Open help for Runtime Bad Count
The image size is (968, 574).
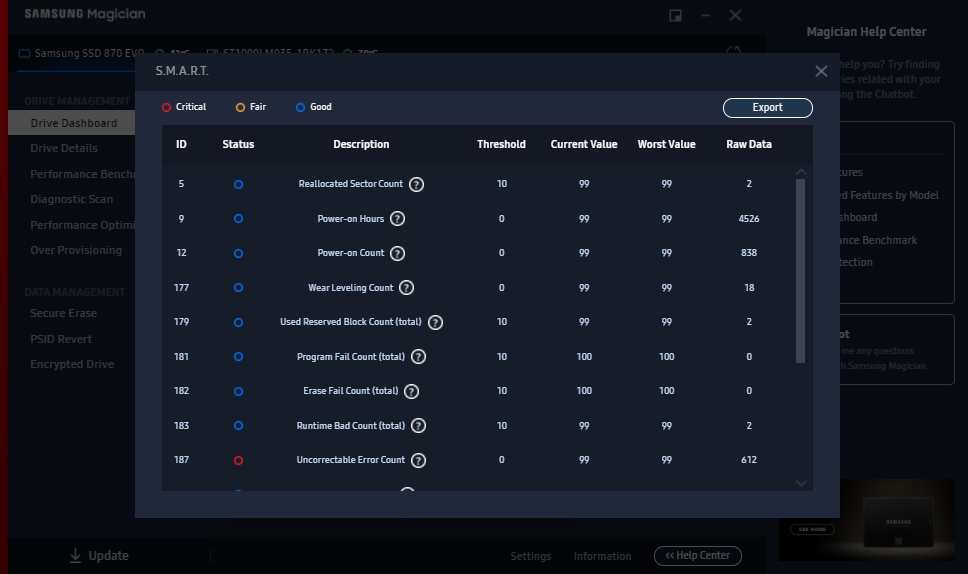pos(419,426)
